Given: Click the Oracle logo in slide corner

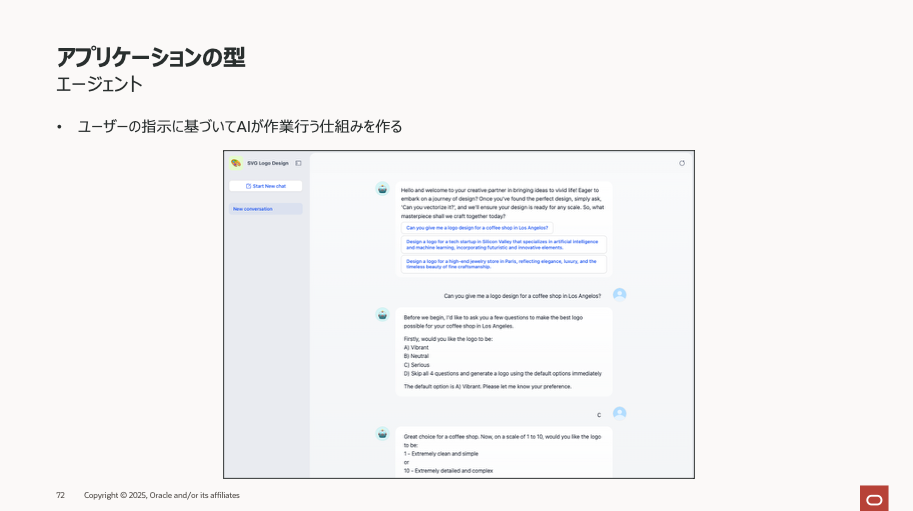Looking at the screenshot, I should click(x=874, y=499).
